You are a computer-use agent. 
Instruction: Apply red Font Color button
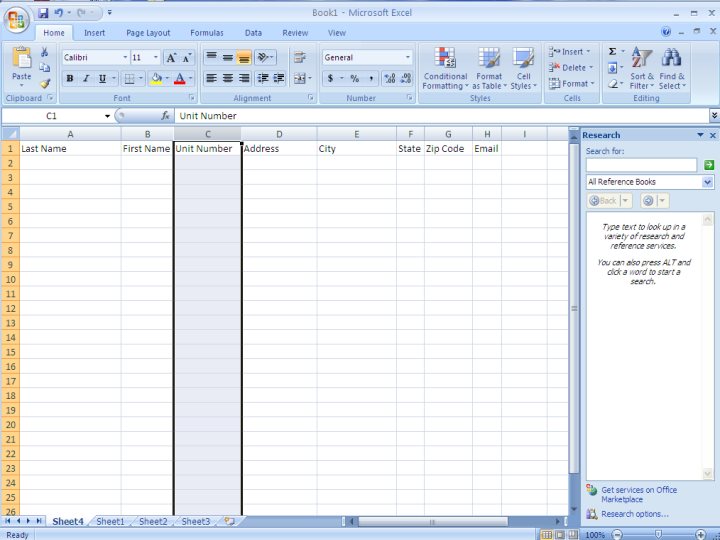tap(180, 79)
